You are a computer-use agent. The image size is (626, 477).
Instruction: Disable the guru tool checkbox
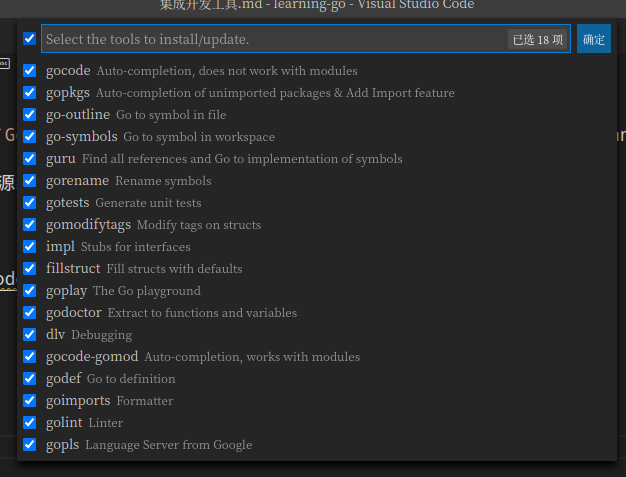pyautogui.click(x=29, y=159)
